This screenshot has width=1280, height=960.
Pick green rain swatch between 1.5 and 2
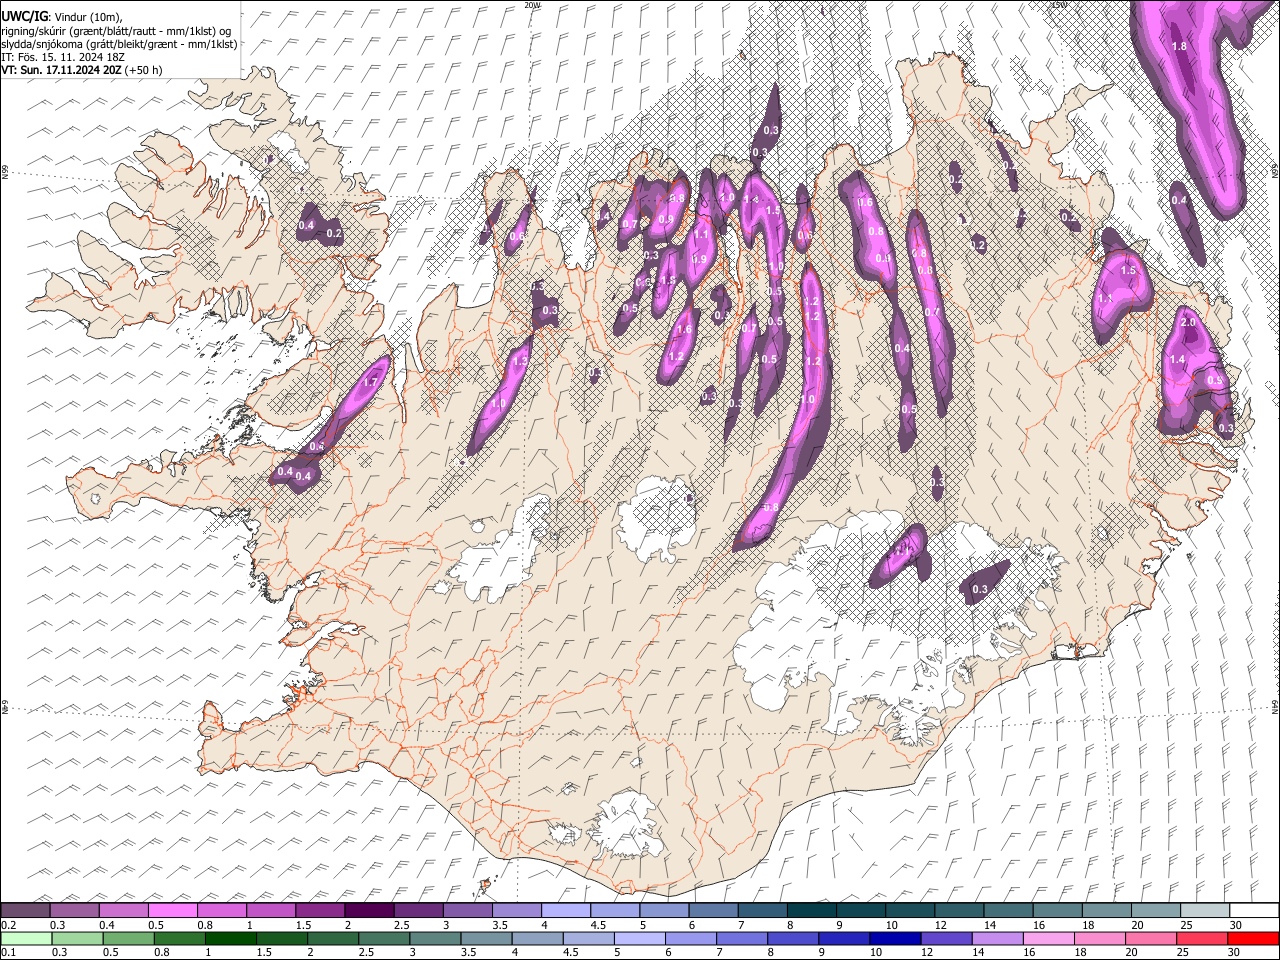tap(281, 938)
